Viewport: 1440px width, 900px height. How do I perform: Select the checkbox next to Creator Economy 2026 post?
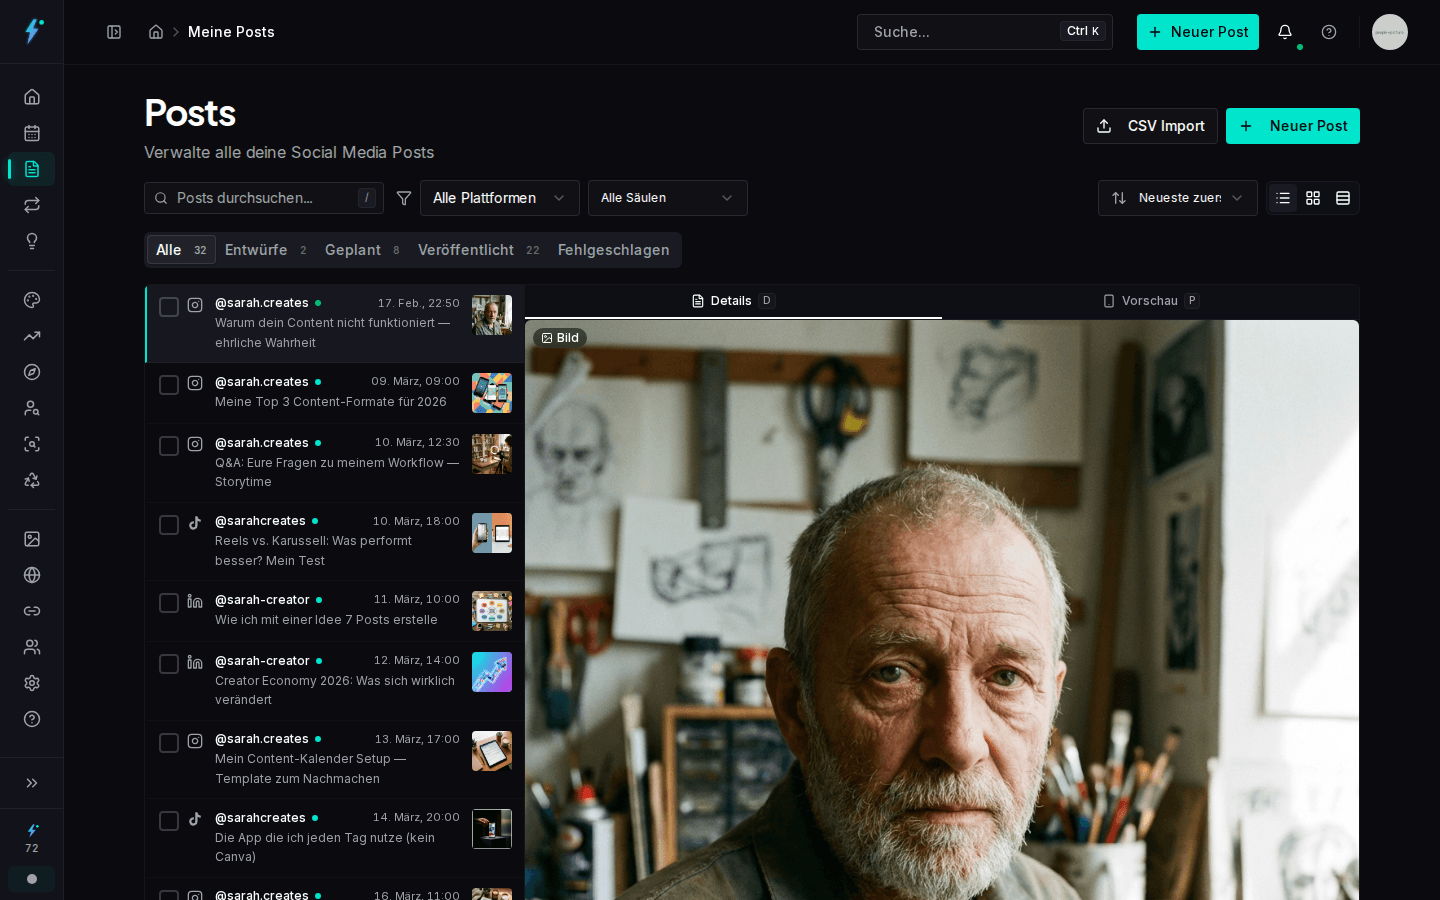coord(168,664)
